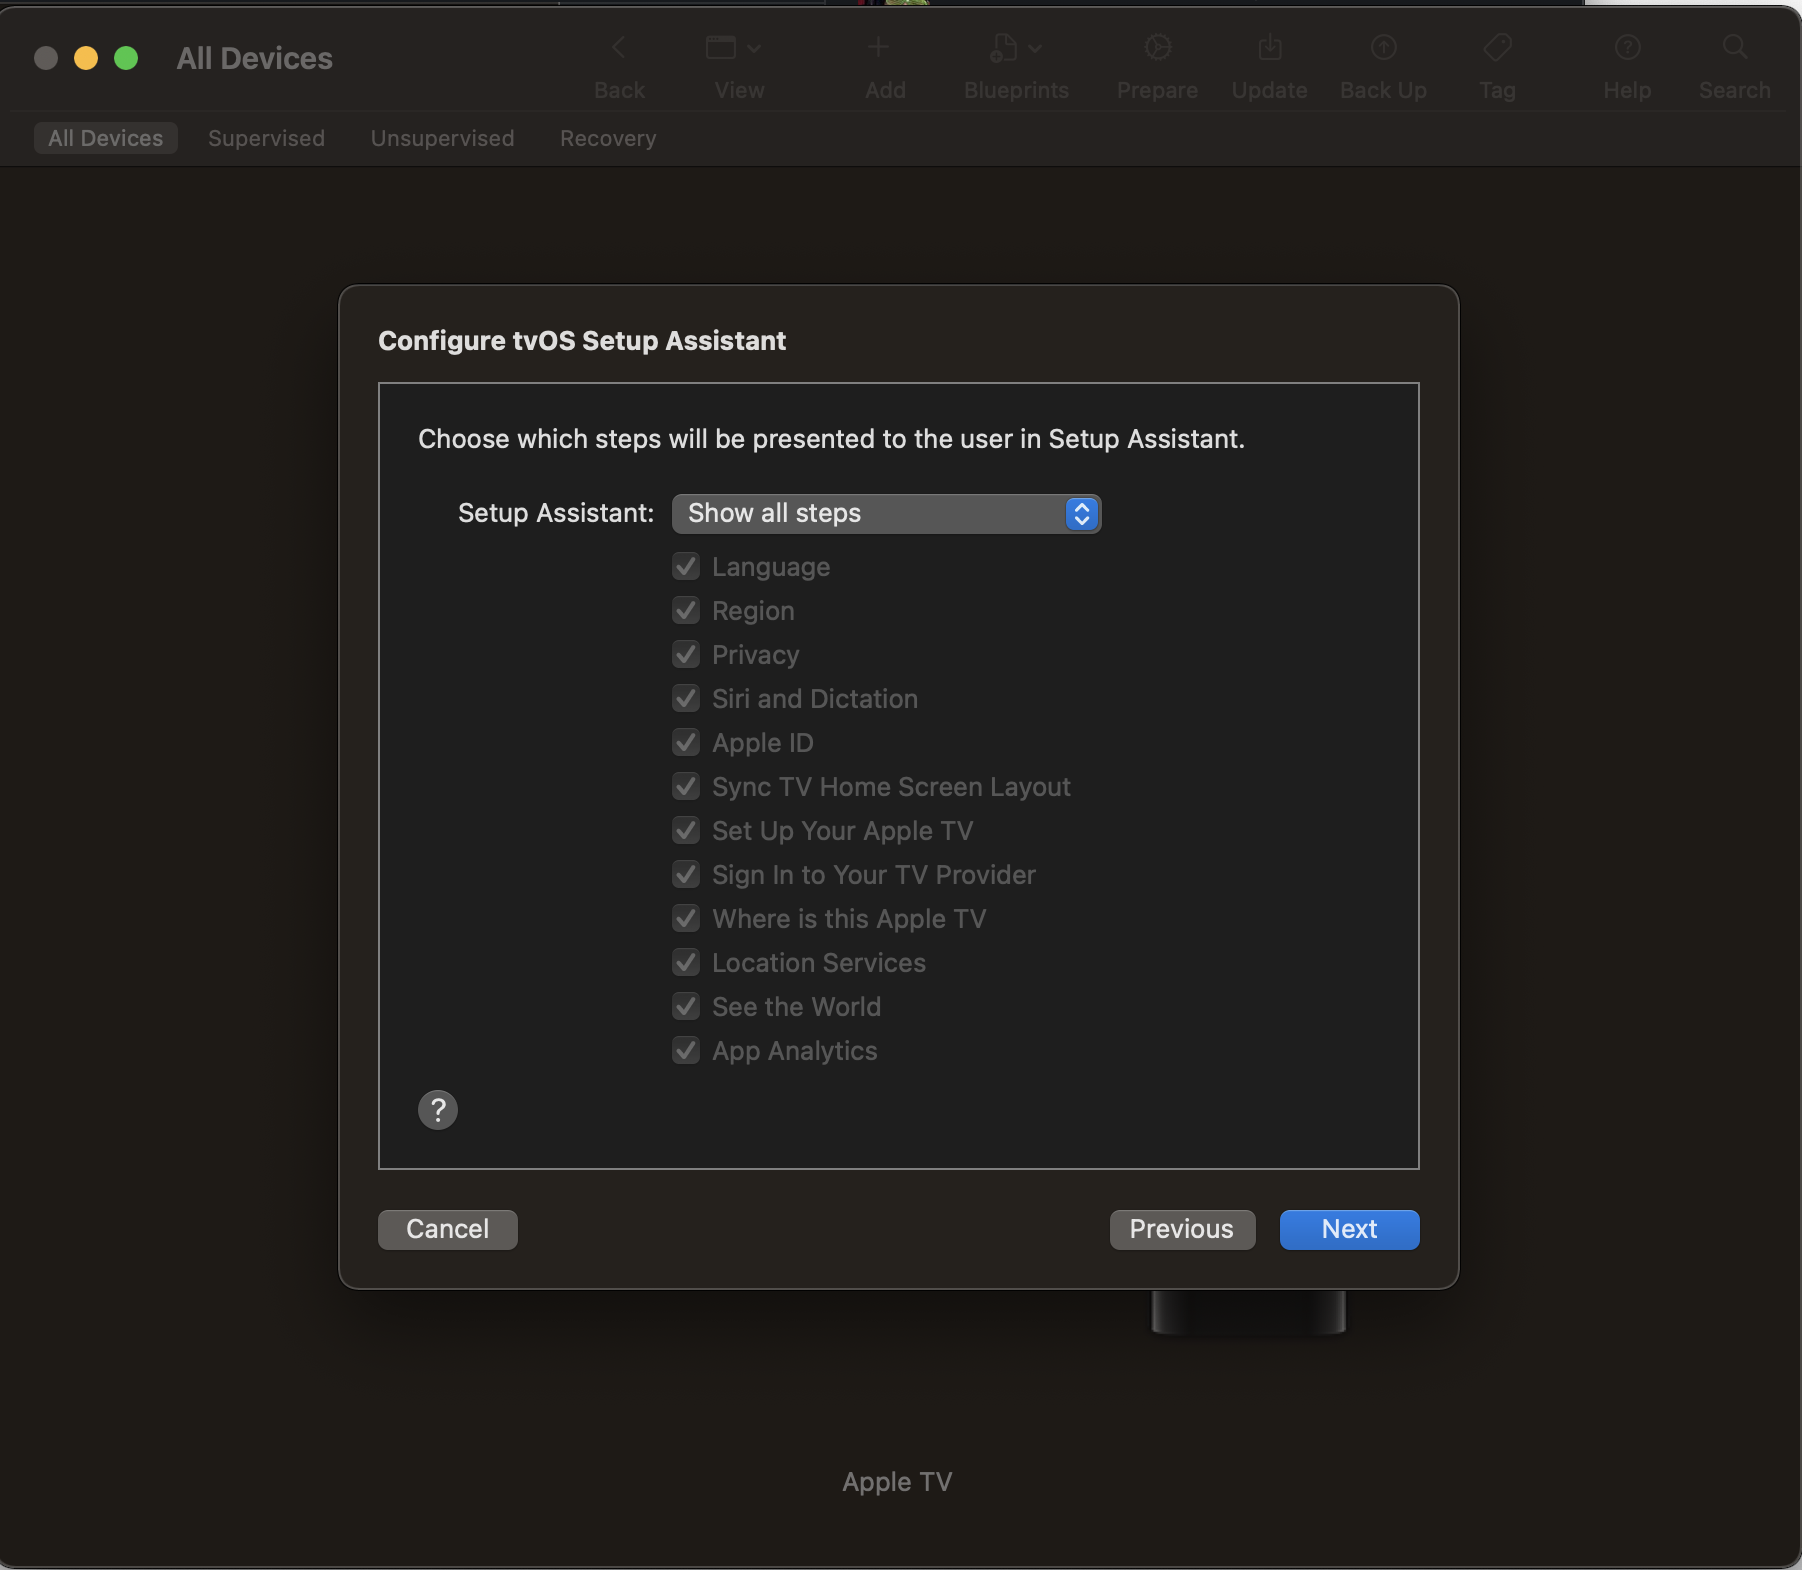Screen dimensions: 1802x1570
Task: Open the Blueprints toolbar menu
Action: pos(1016,48)
